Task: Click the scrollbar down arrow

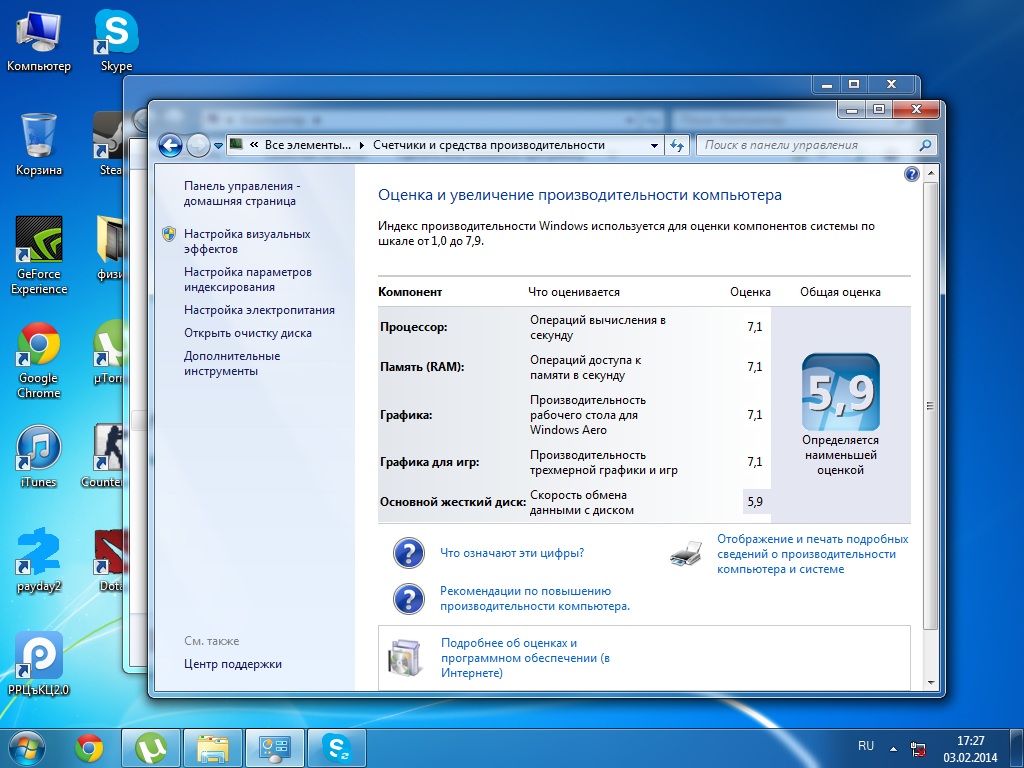Action: click(930, 683)
